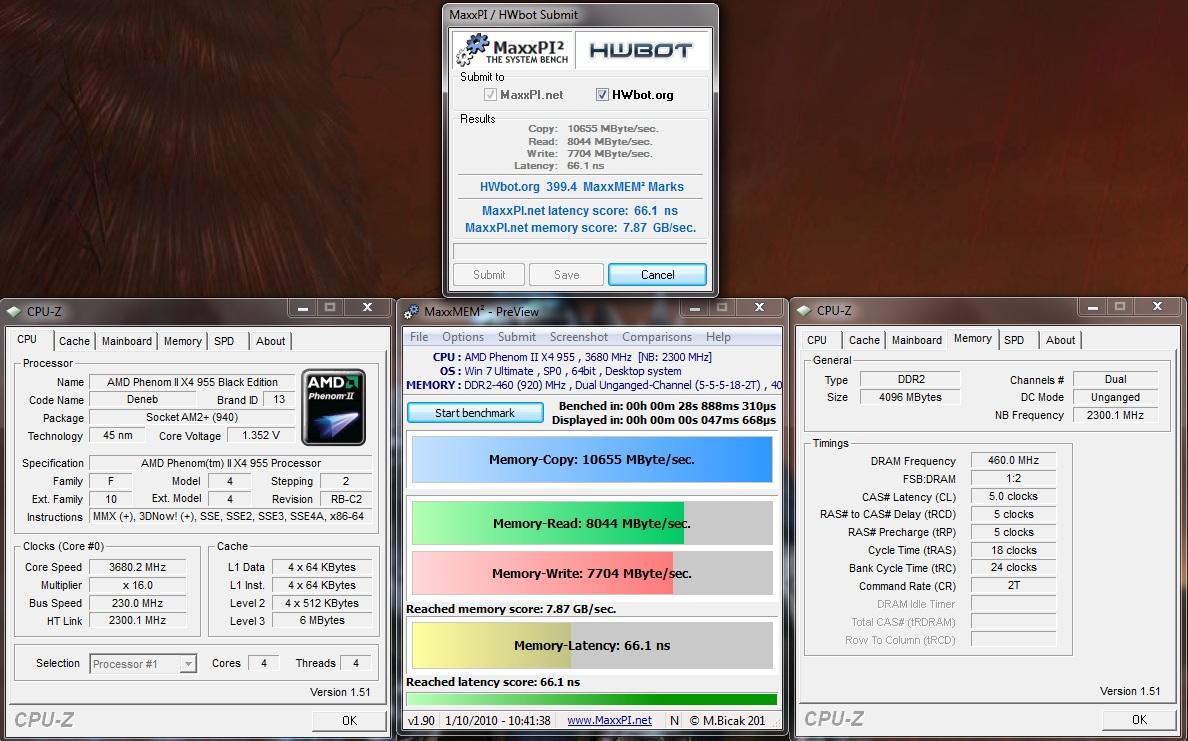Click the green progress bar at bottom of MaxxMEM²

click(592, 699)
